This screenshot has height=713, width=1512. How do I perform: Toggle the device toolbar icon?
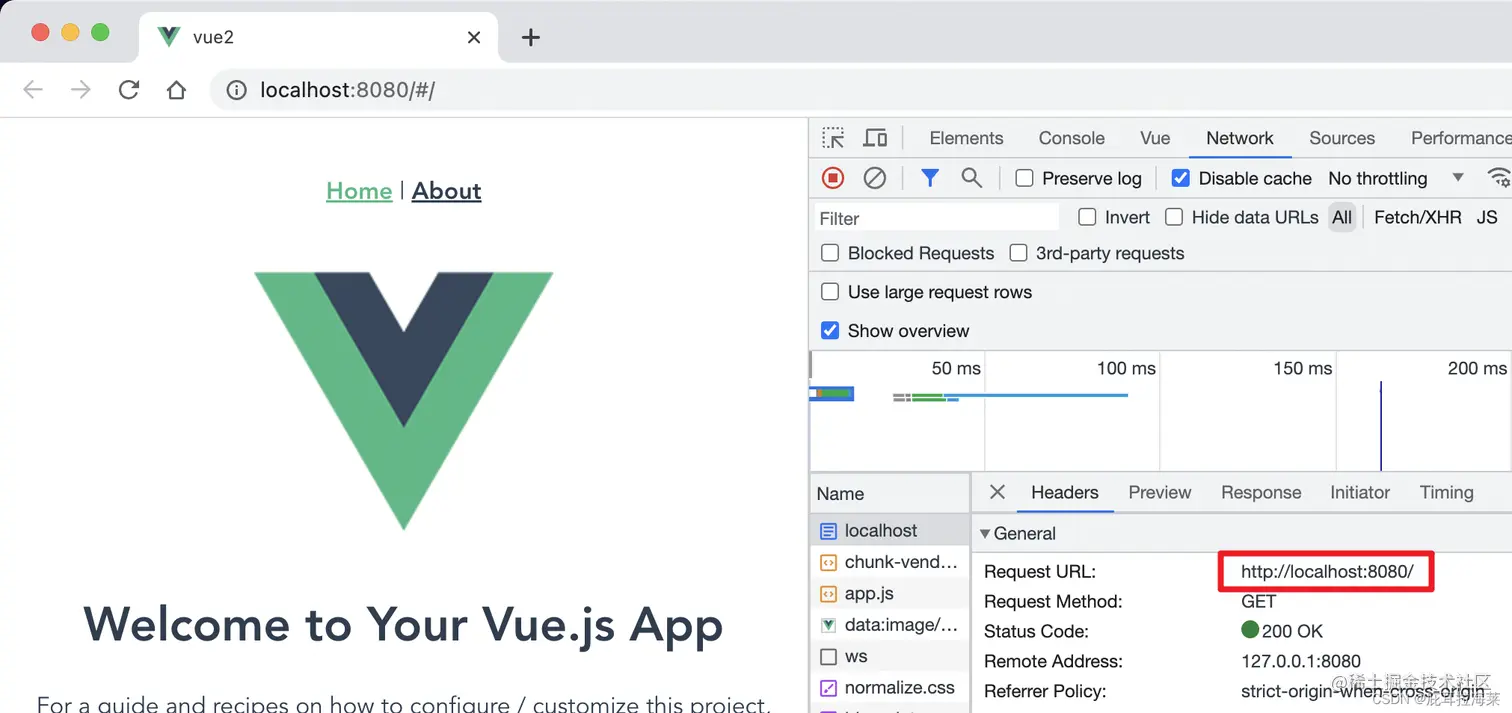tap(875, 138)
